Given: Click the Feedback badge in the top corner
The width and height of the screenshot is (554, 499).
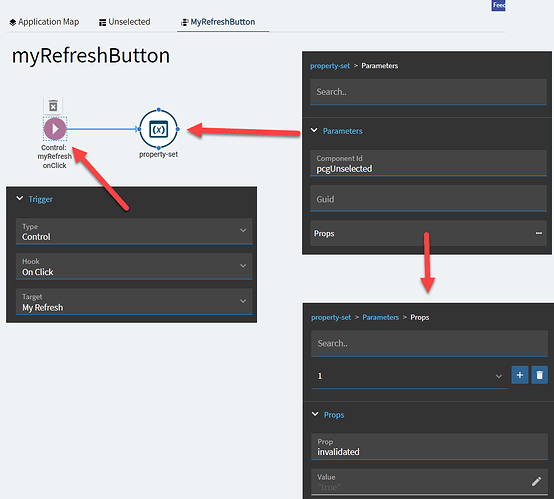Looking at the screenshot, I should pyautogui.click(x=499, y=5).
